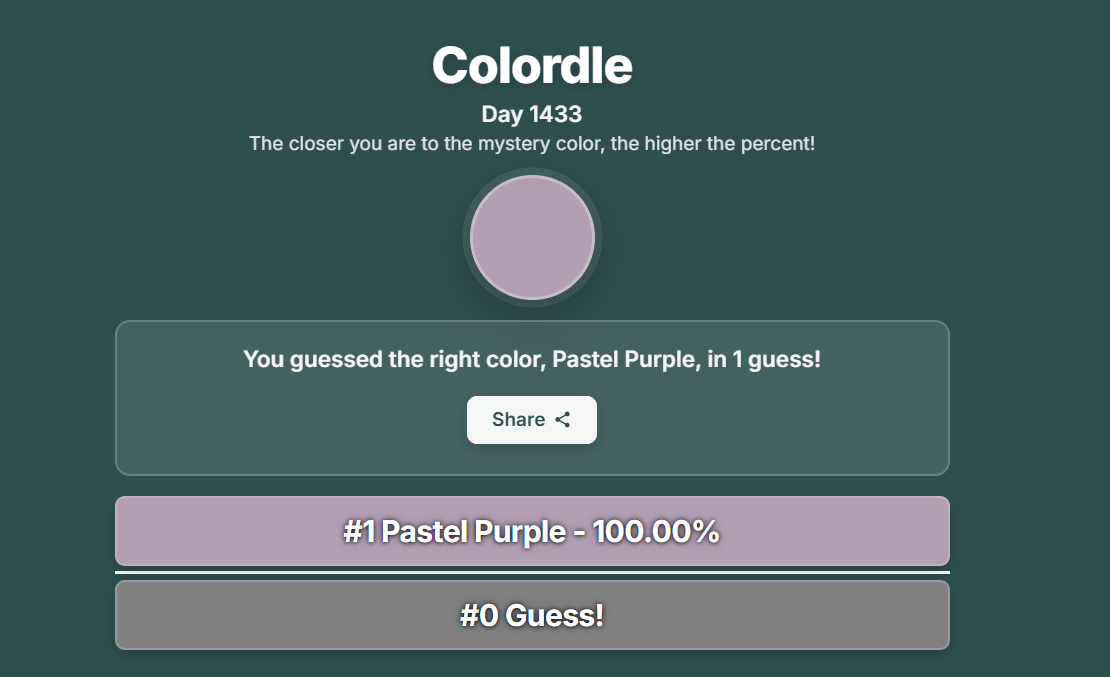Click "100.00%" in the Pastel Purple row
This screenshot has height=677, width=1110.
[656, 532]
